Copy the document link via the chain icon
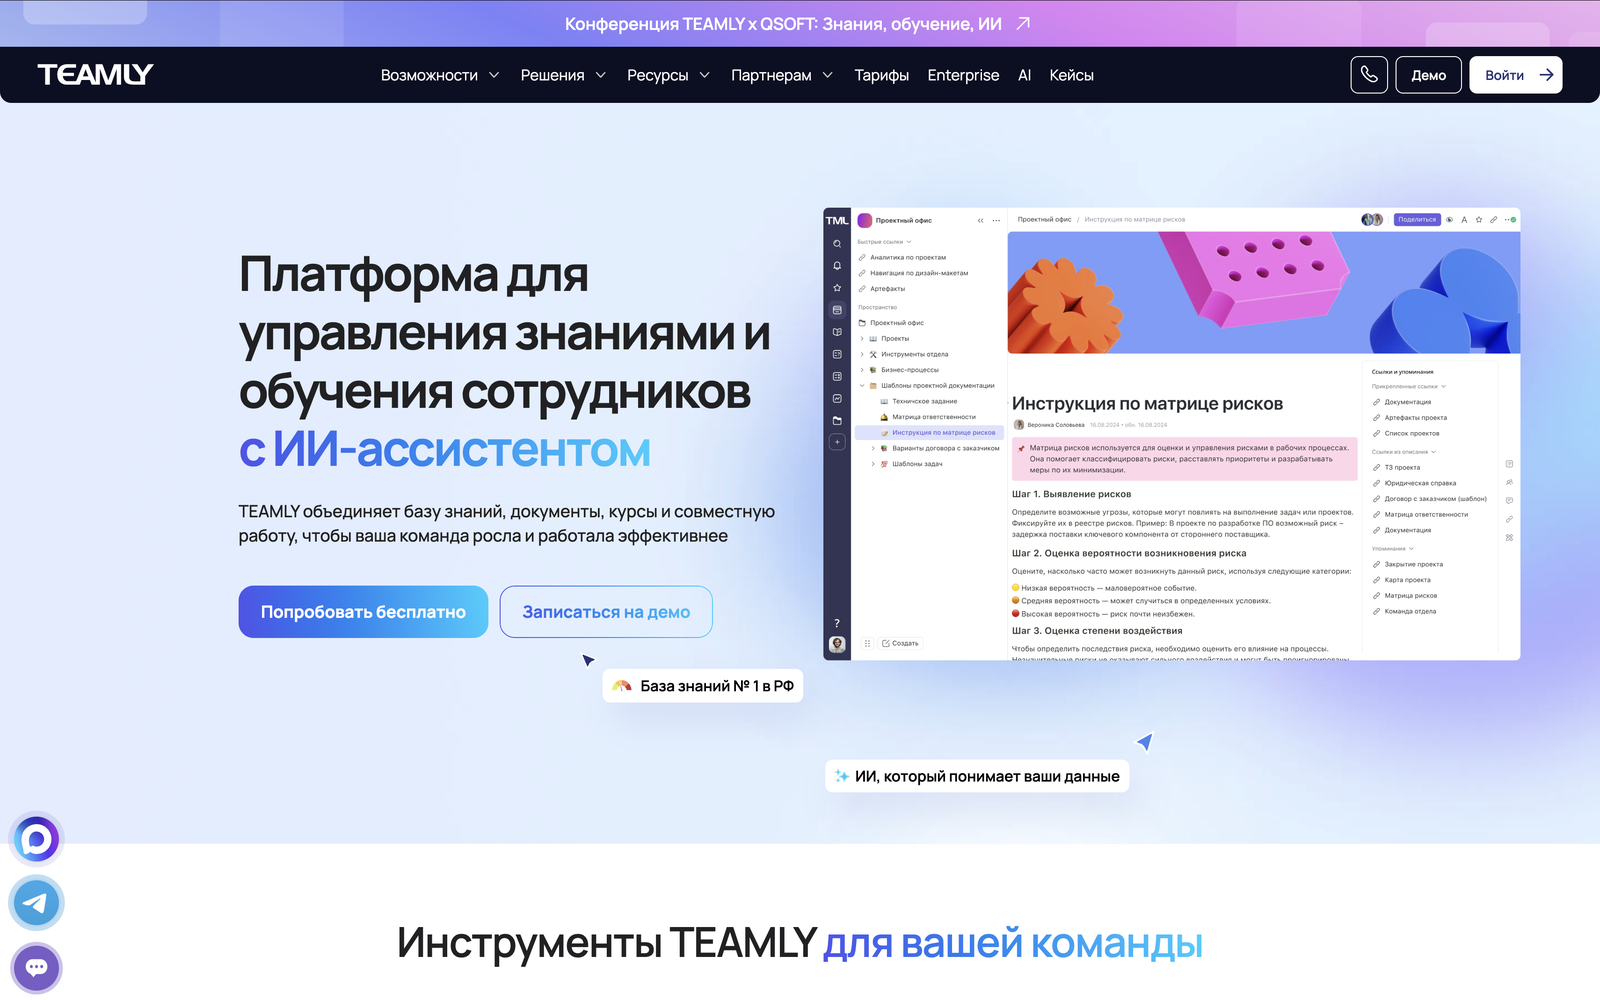The image size is (1600, 1000). pyautogui.click(x=1493, y=220)
